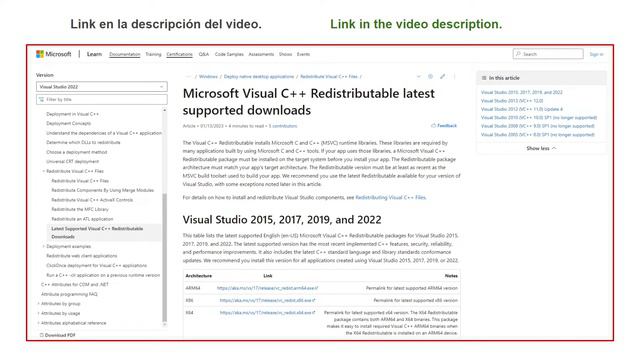Screen dimensions: 640x360
Task: Jump to Visual Studio 2010 (VC++ 10.0) SP1
Action: point(539,118)
